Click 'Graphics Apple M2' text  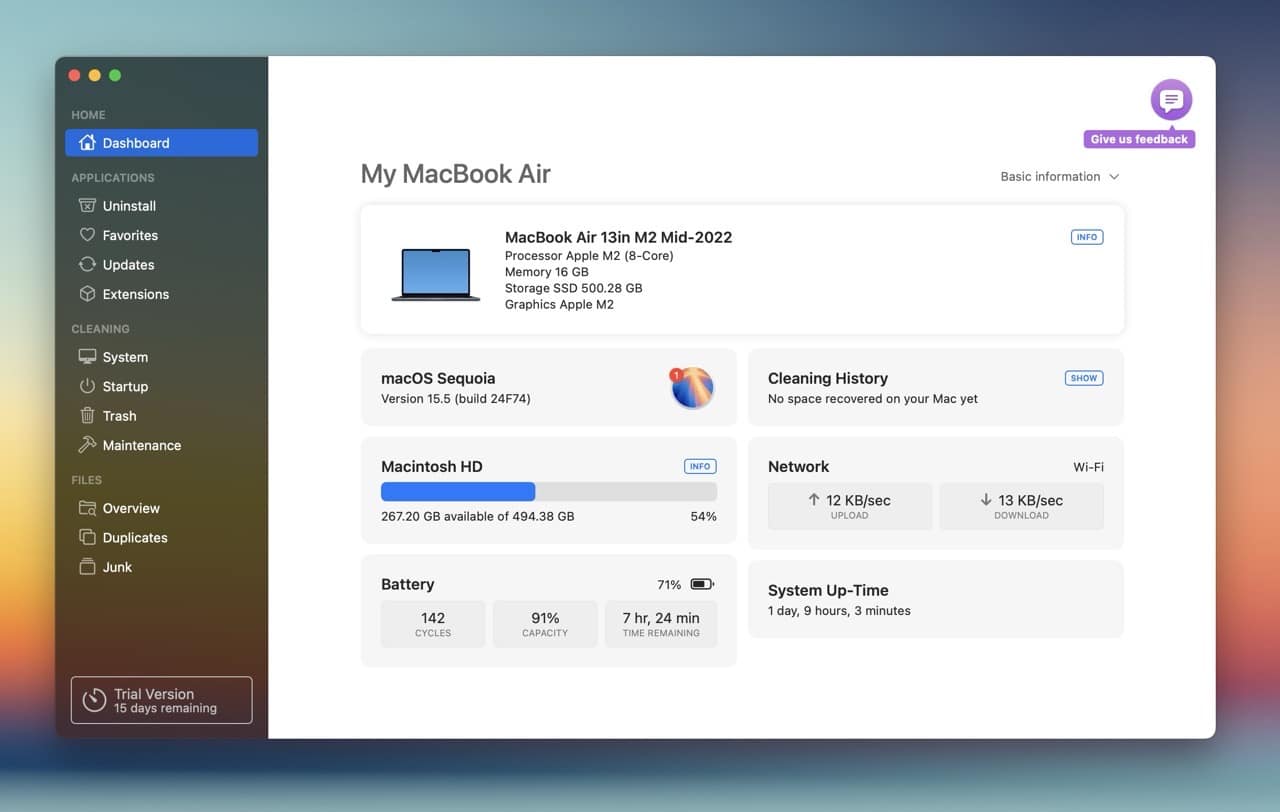(560, 304)
